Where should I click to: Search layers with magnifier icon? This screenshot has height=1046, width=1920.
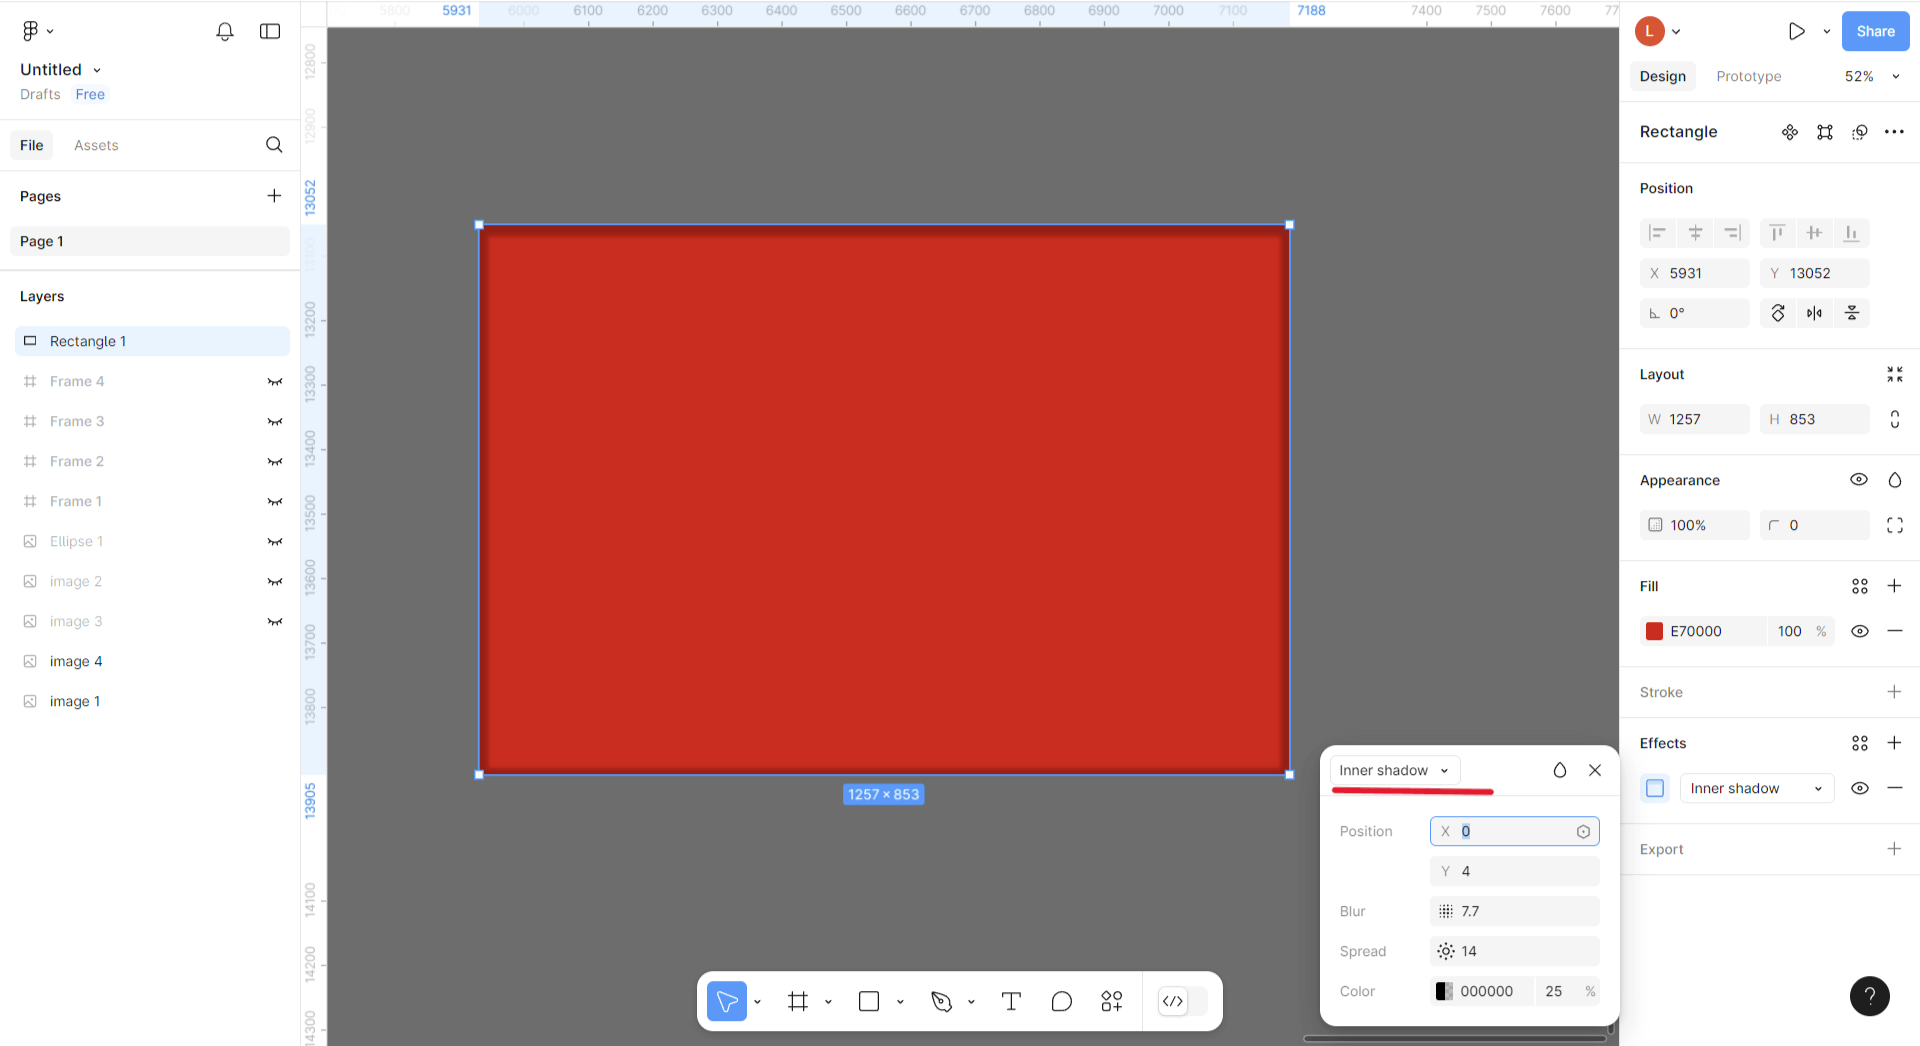tap(274, 145)
